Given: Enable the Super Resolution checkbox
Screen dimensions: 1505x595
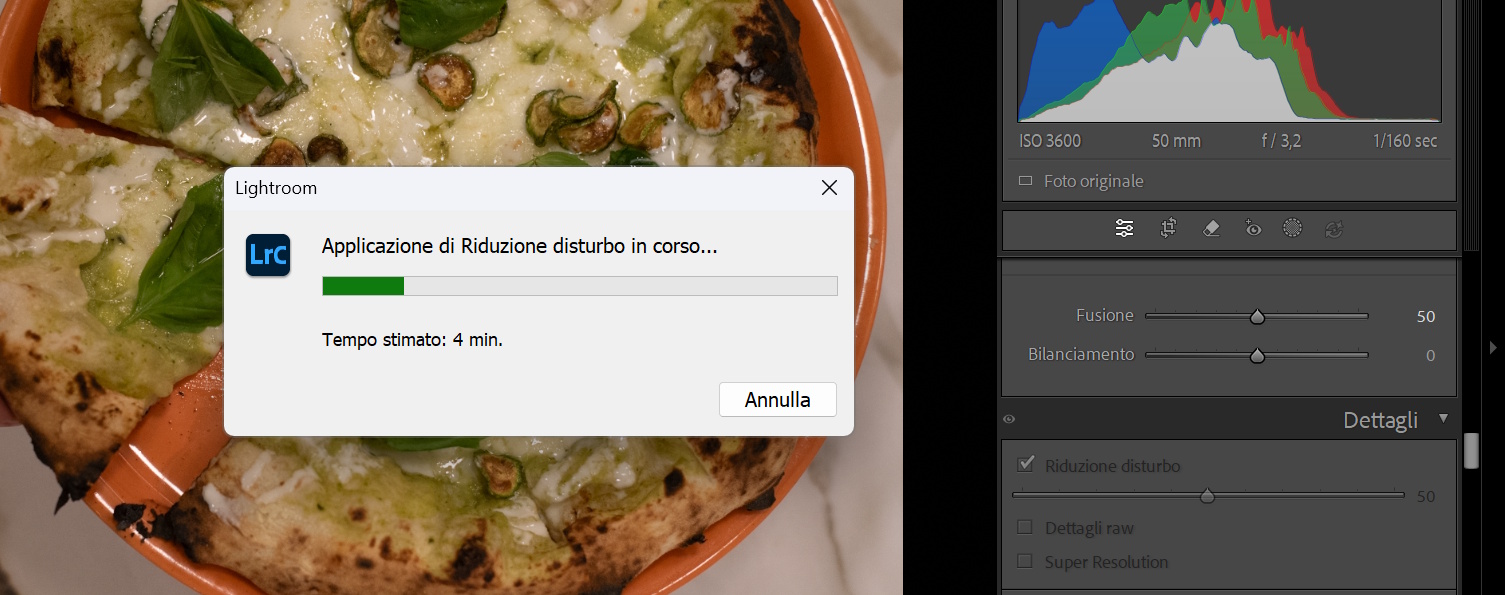Looking at the screenshot, I should pyautogui.click(x=1025, y=562).
